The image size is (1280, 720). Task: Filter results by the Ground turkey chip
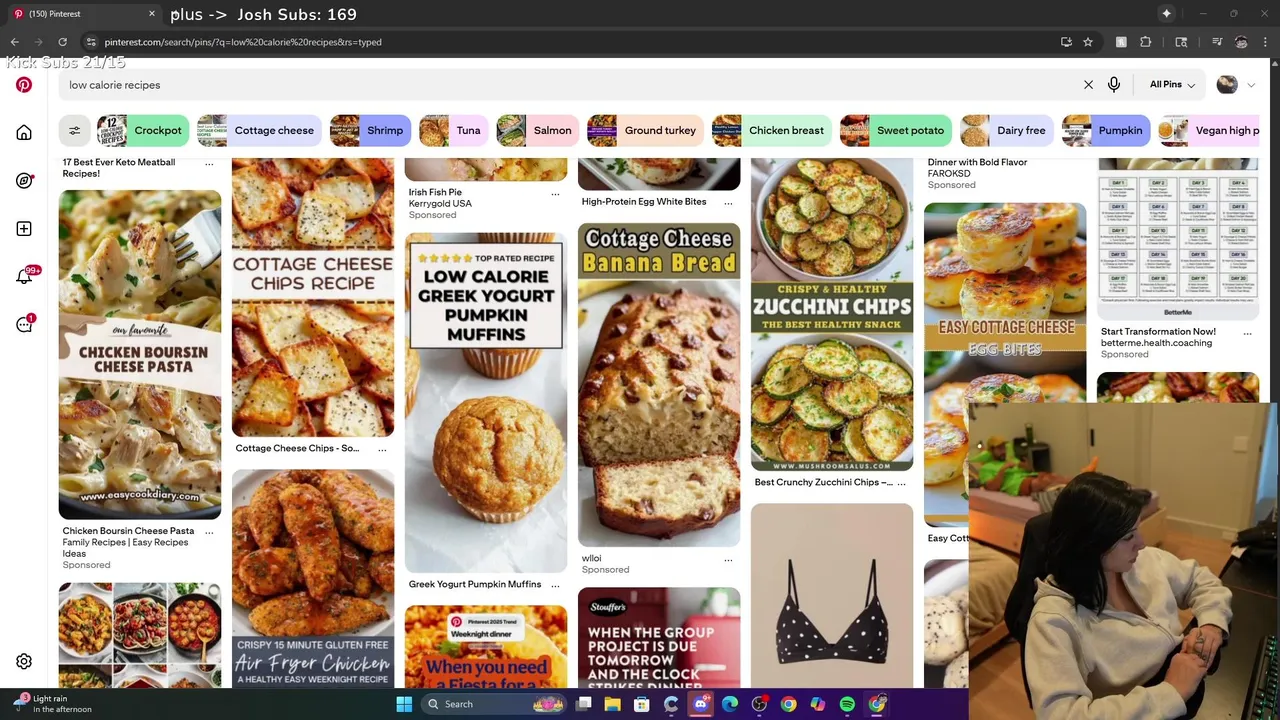point(645,130)
